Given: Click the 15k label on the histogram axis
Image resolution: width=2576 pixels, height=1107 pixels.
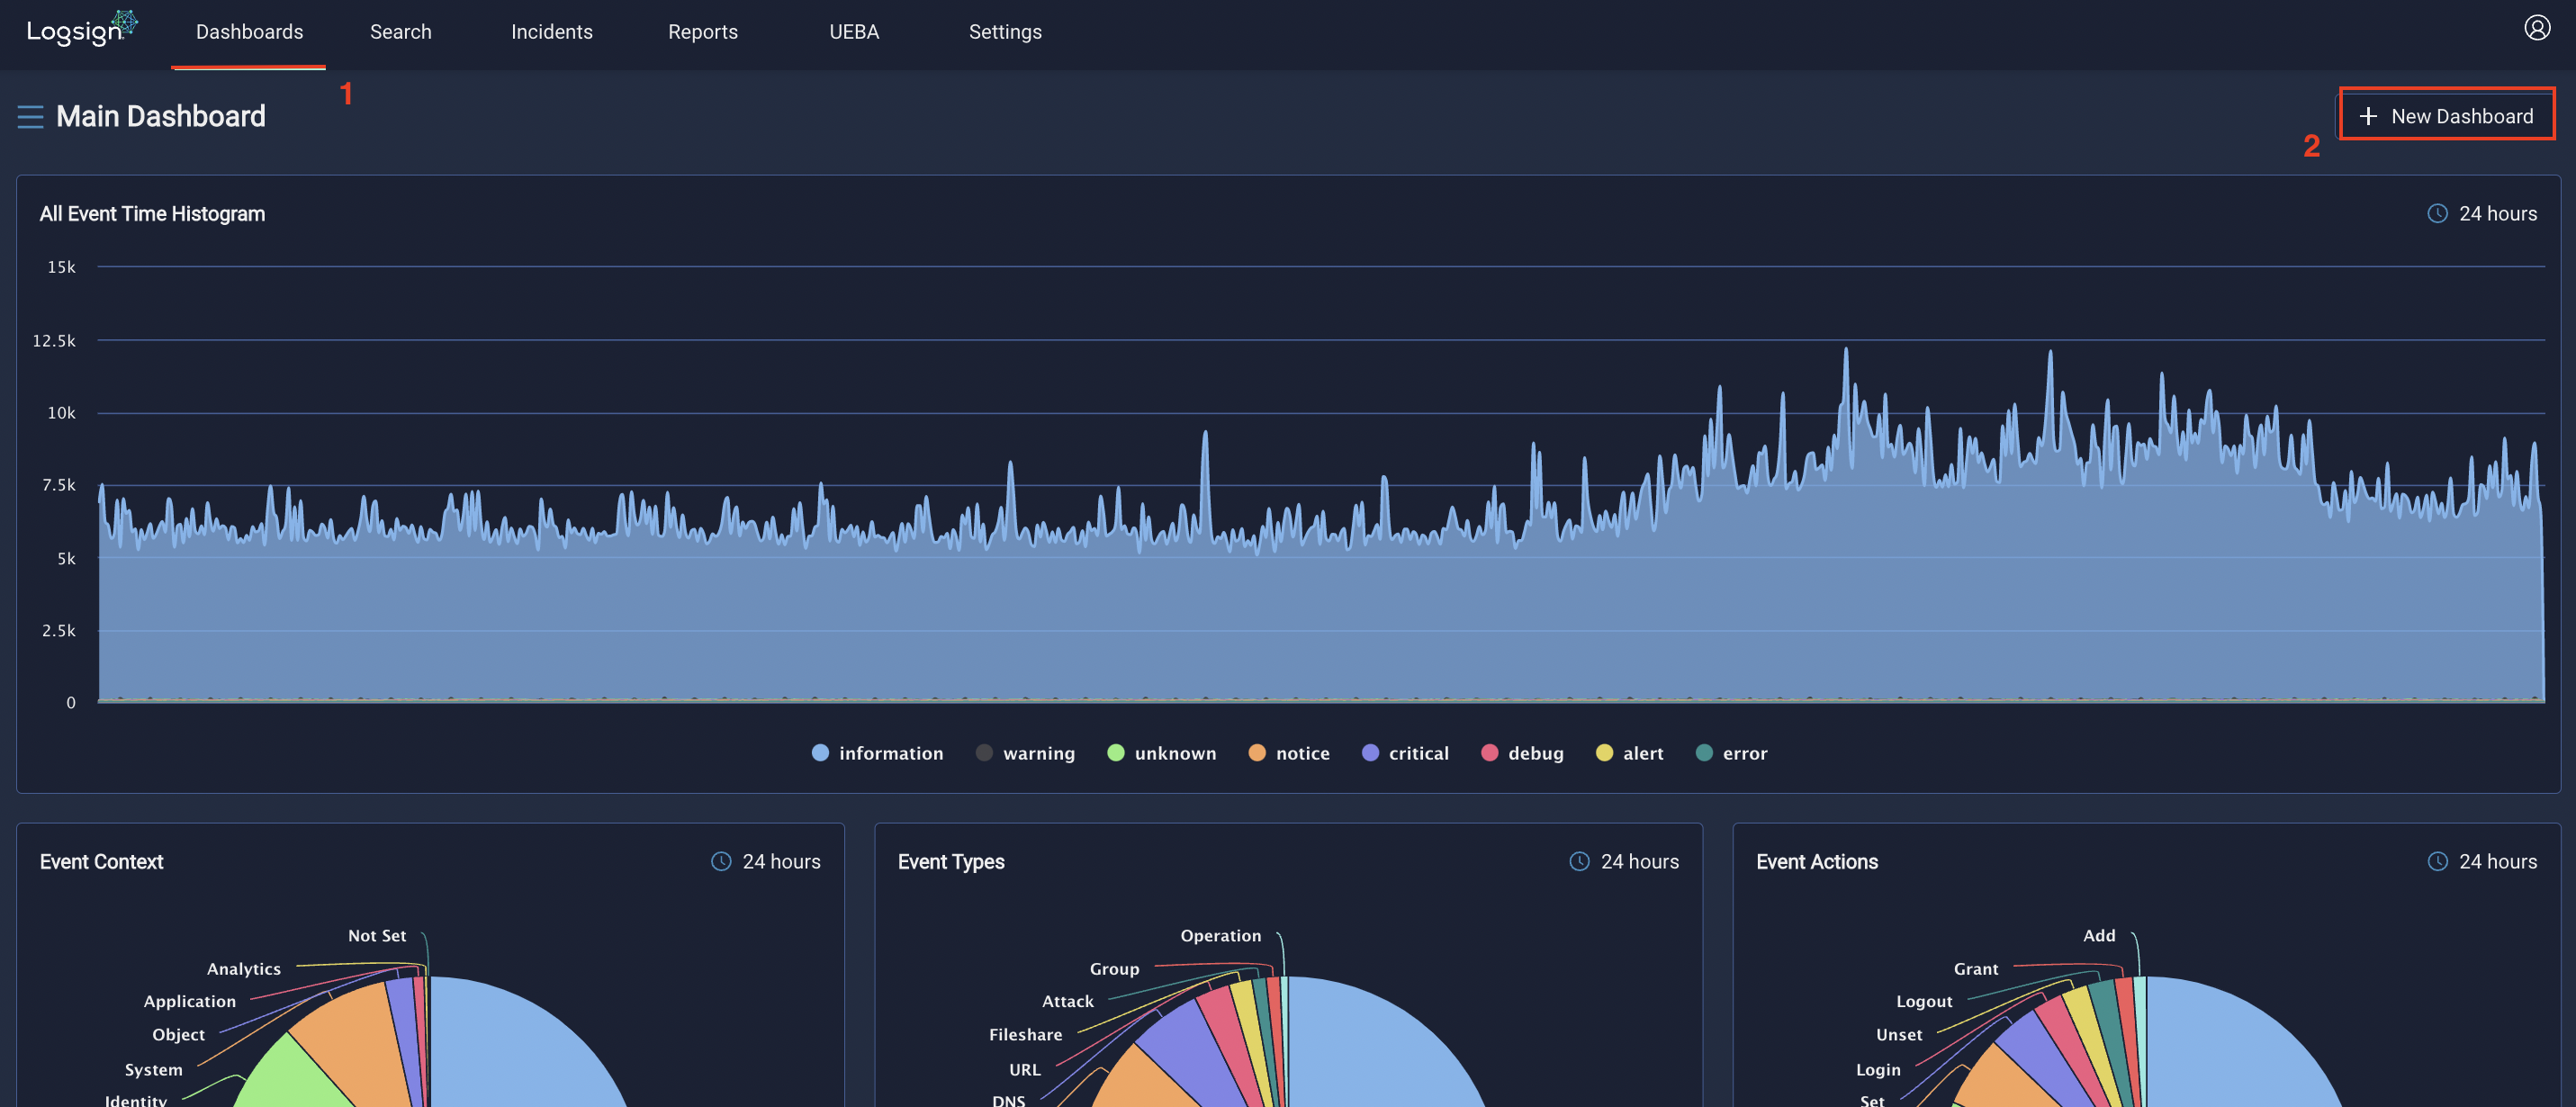Looking at the screenshot, I should pos(61,267).
